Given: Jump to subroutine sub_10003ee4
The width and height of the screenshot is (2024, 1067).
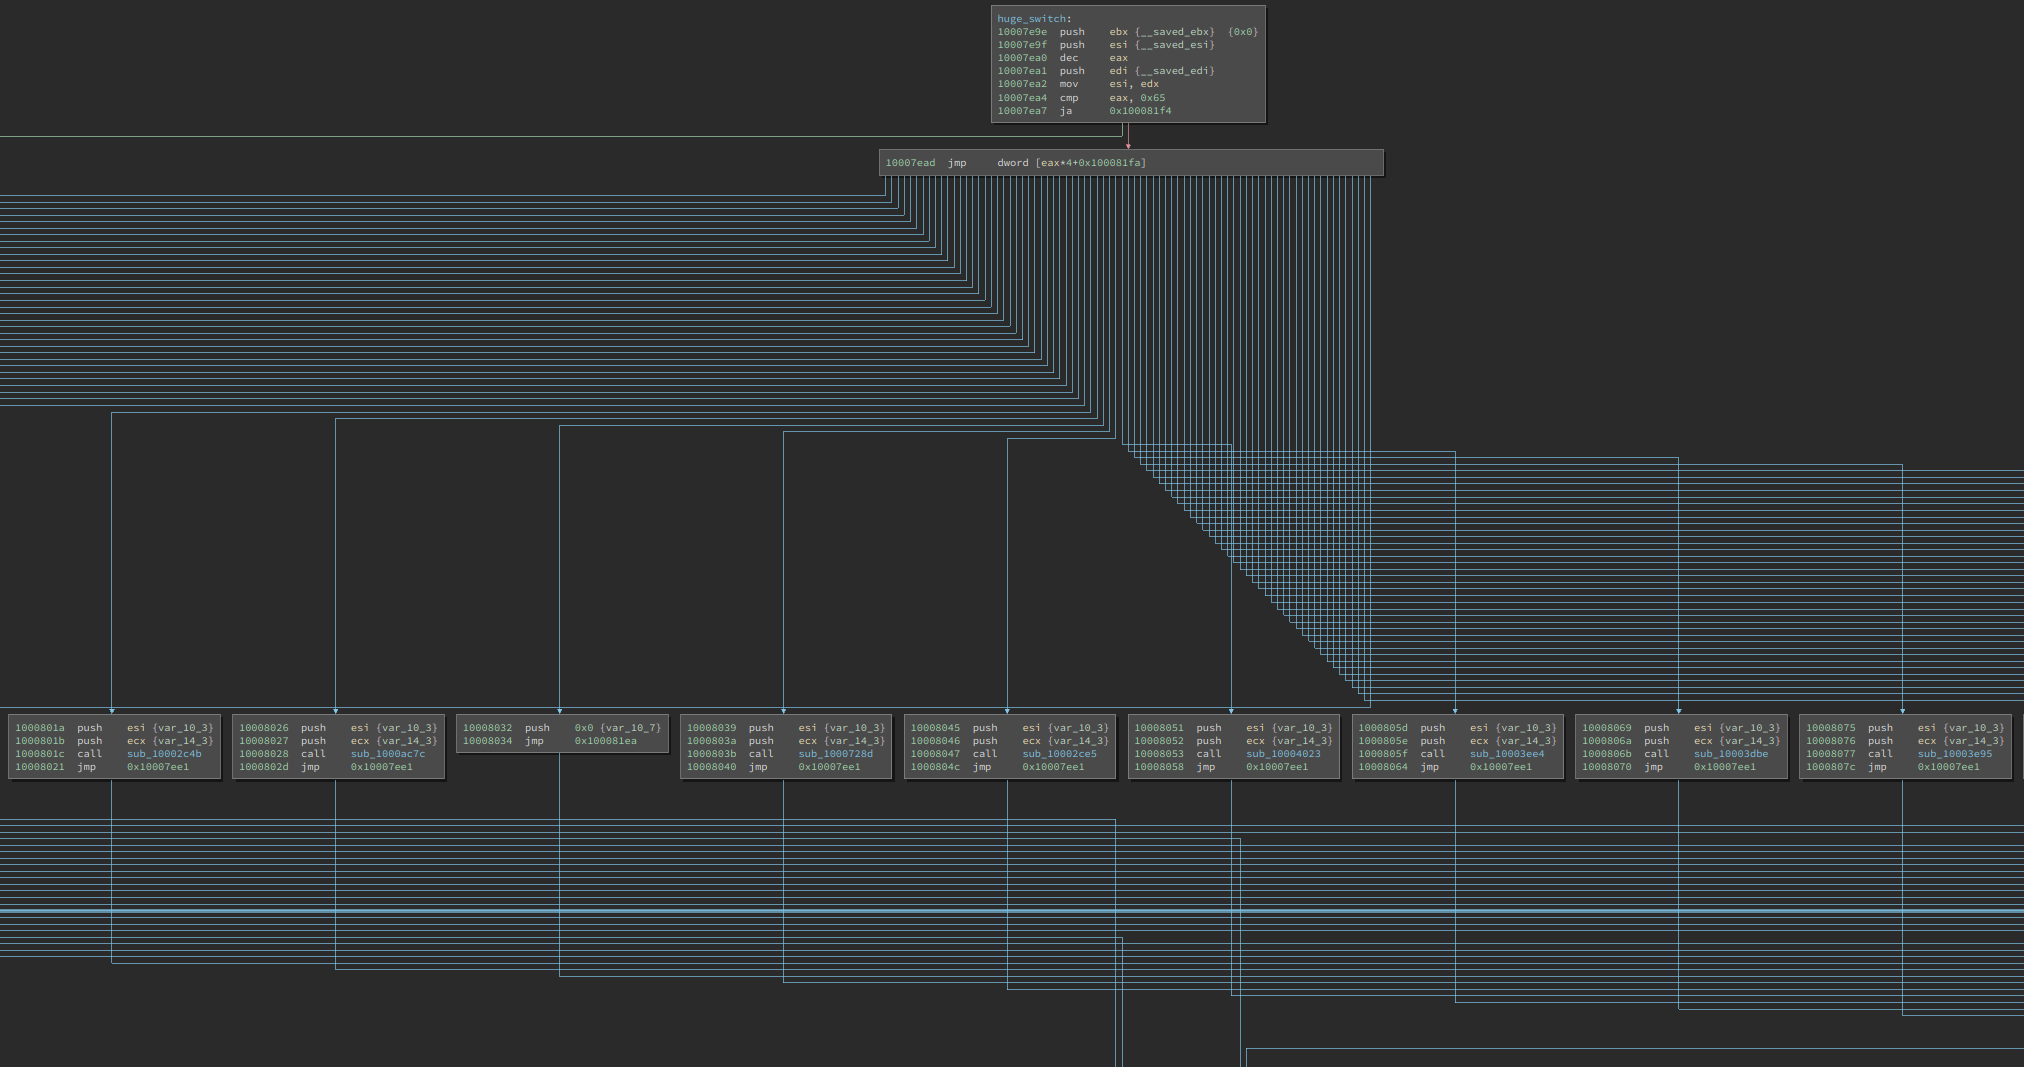Looking at the screenshot, I should [x=1507, y=754].
